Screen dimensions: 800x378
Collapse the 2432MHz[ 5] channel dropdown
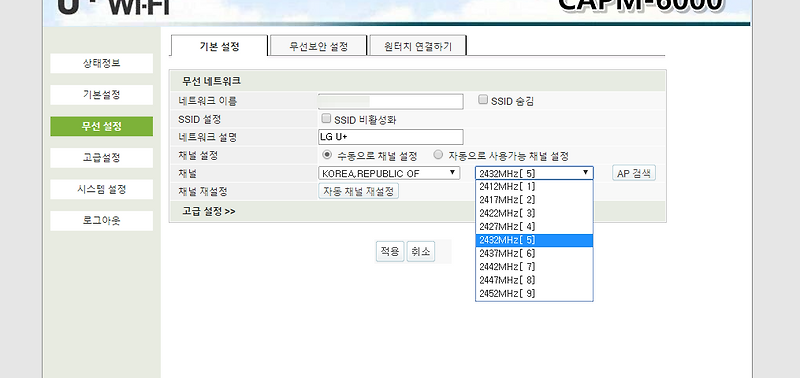[x=534, y=173]
